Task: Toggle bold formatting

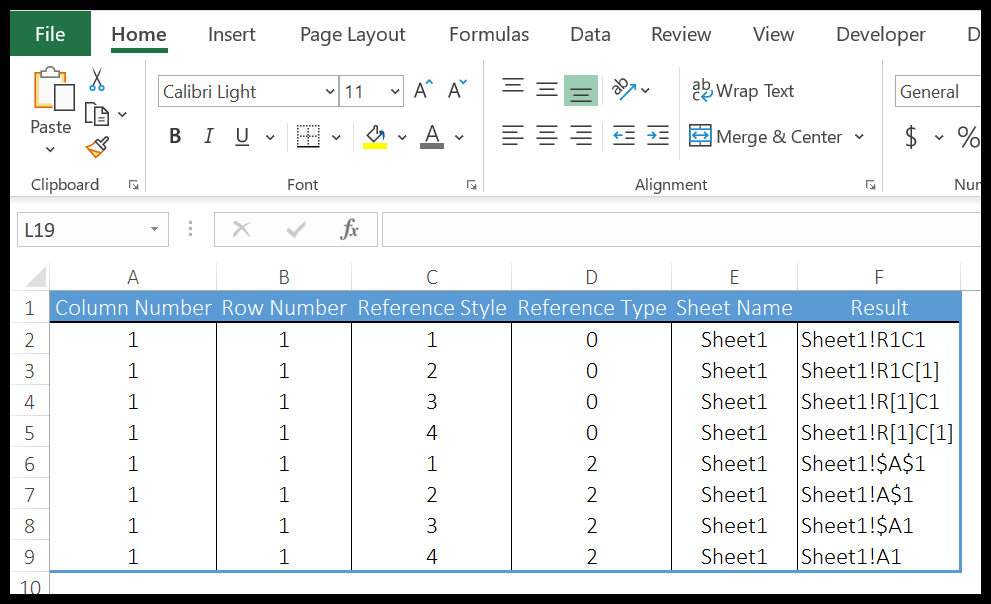Action: coord(175,136)
